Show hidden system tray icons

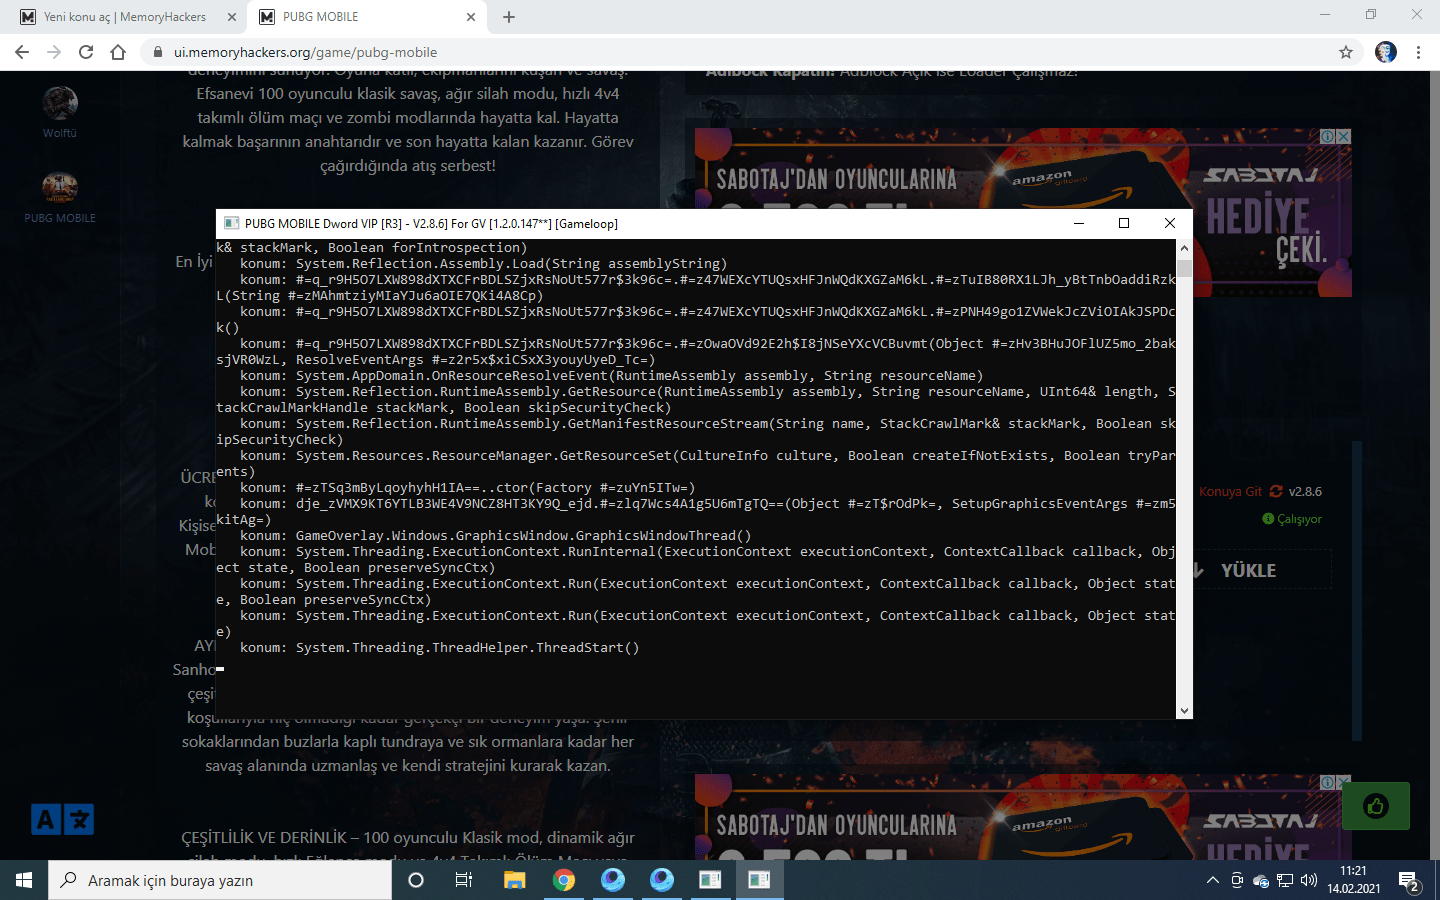(1213, 880)
